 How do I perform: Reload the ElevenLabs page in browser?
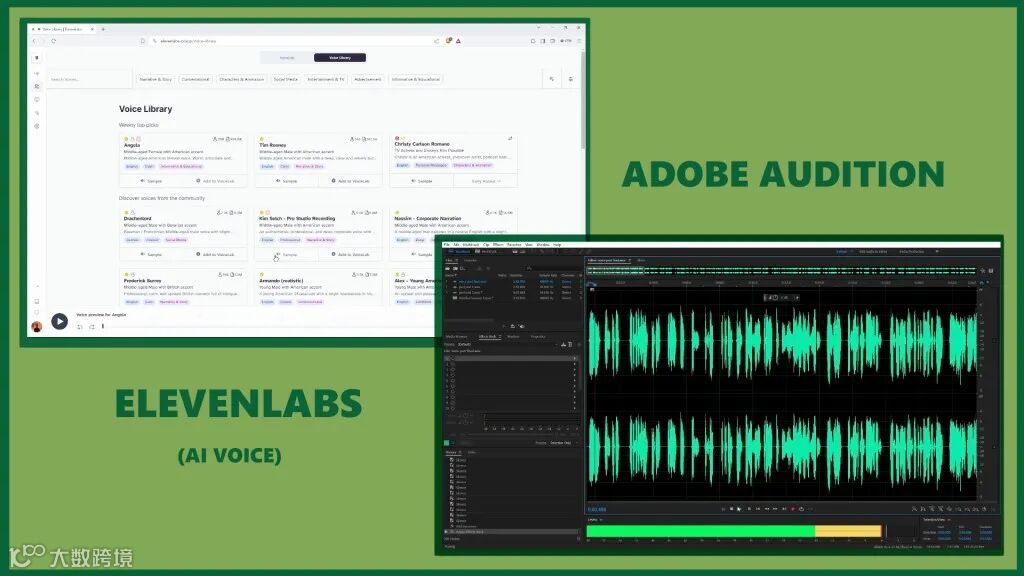[54, 40]
